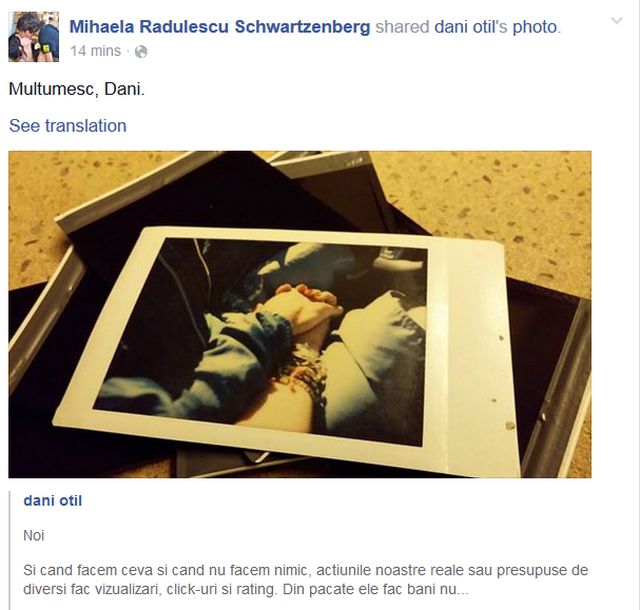
Task: Click the "Multumesc, Dani." post text
Action: [77, 89]
